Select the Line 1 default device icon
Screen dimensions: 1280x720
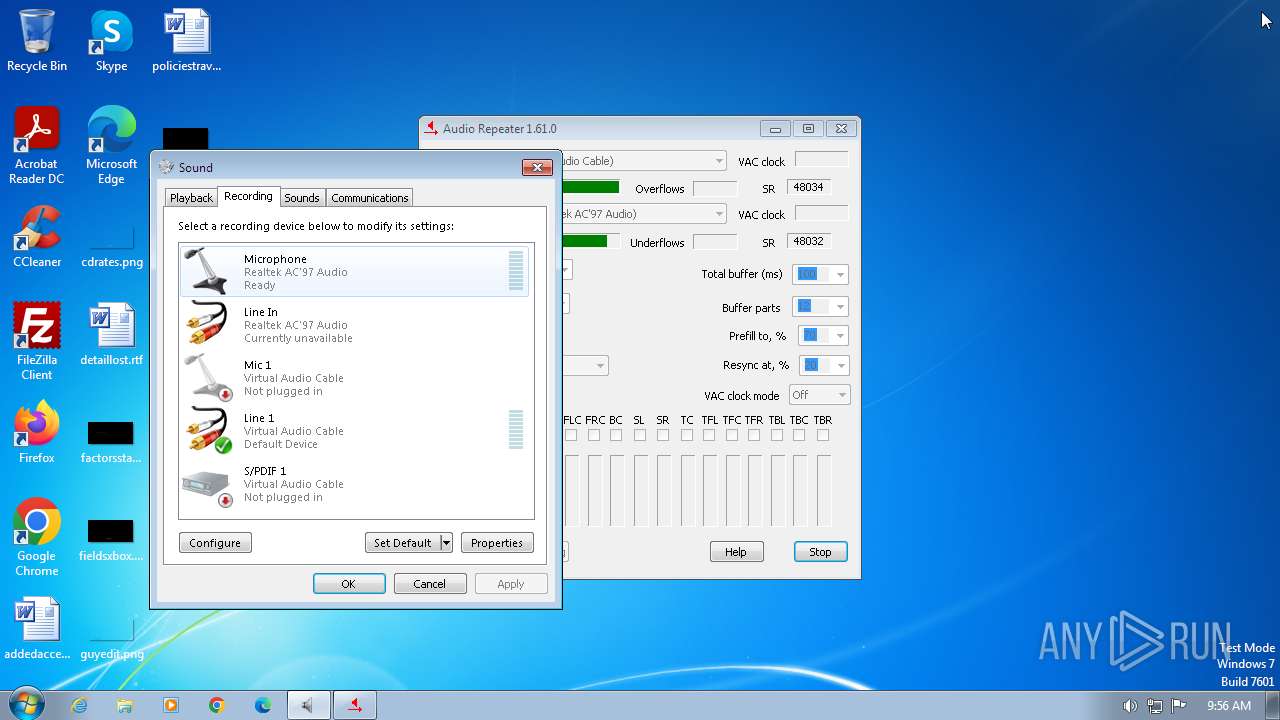(x=208, y=430)
